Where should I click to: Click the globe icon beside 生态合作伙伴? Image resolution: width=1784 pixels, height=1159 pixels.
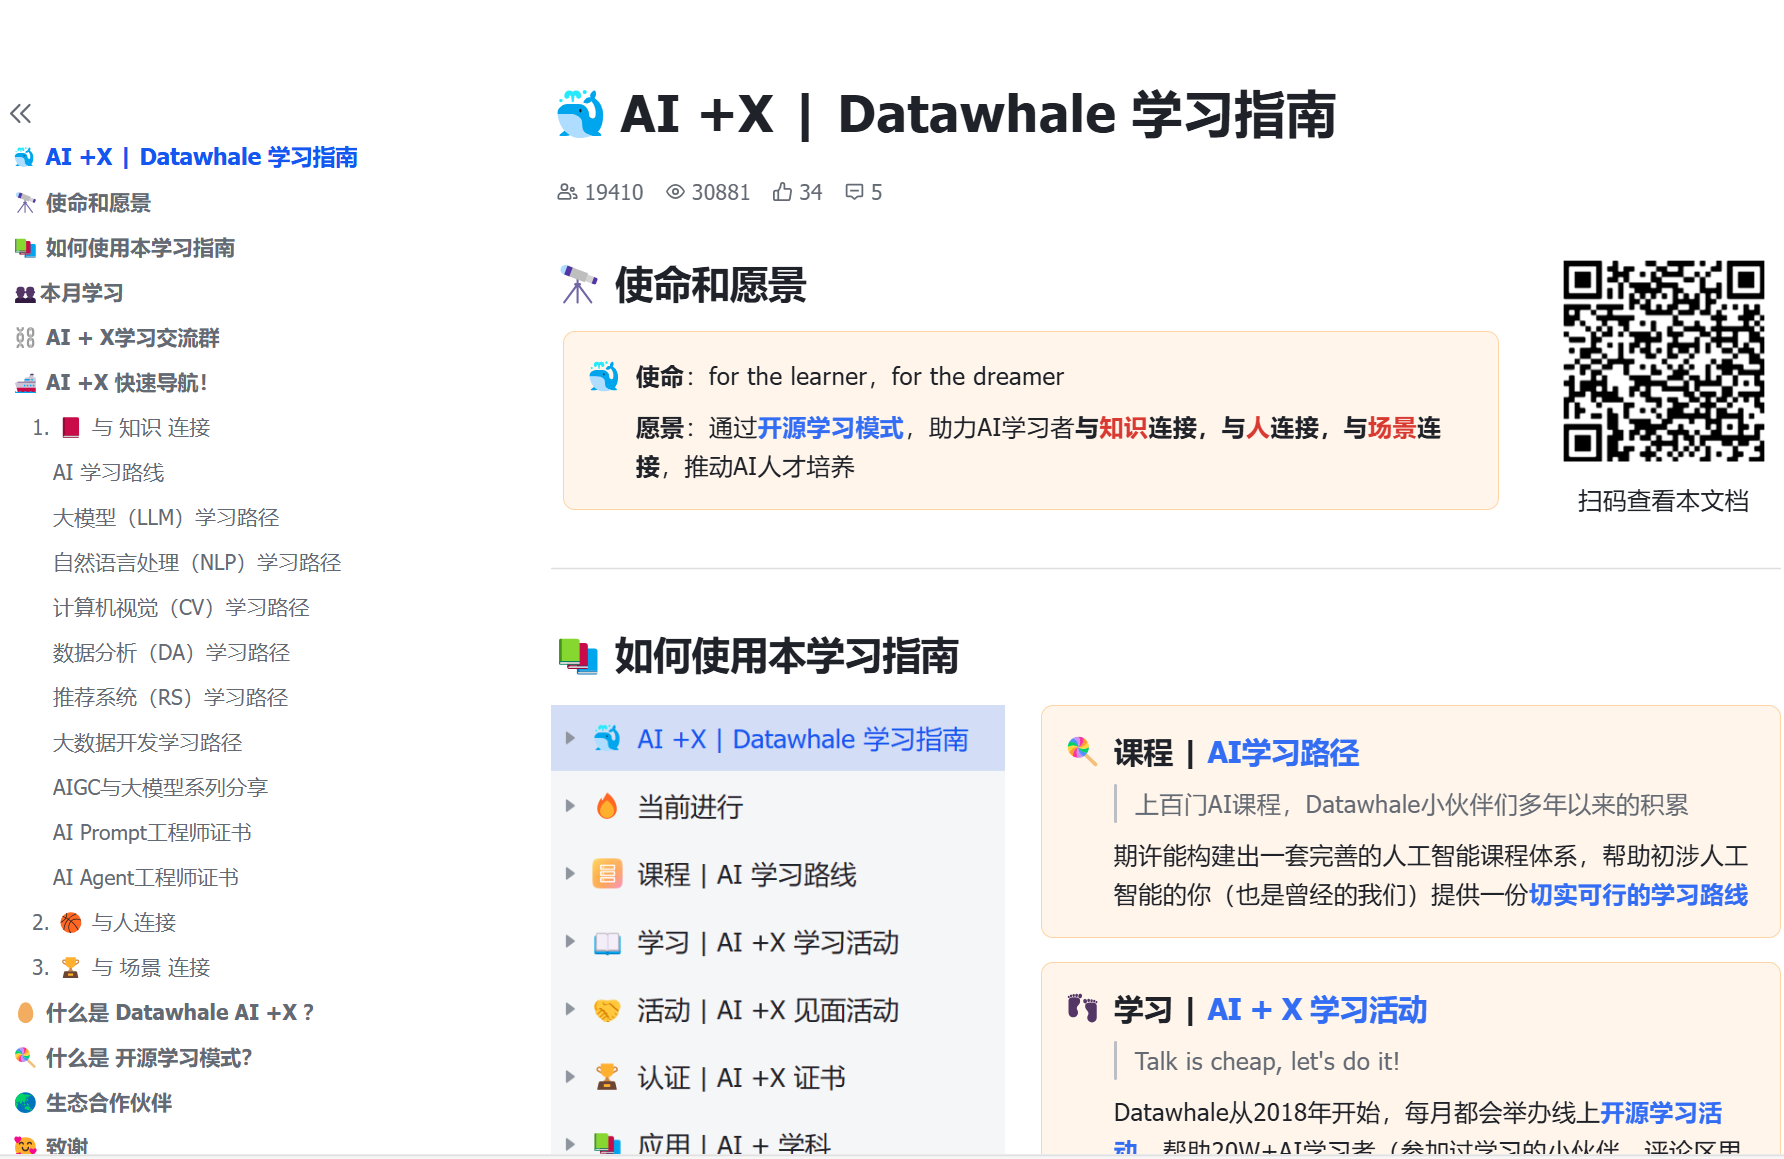point(26,1103)
